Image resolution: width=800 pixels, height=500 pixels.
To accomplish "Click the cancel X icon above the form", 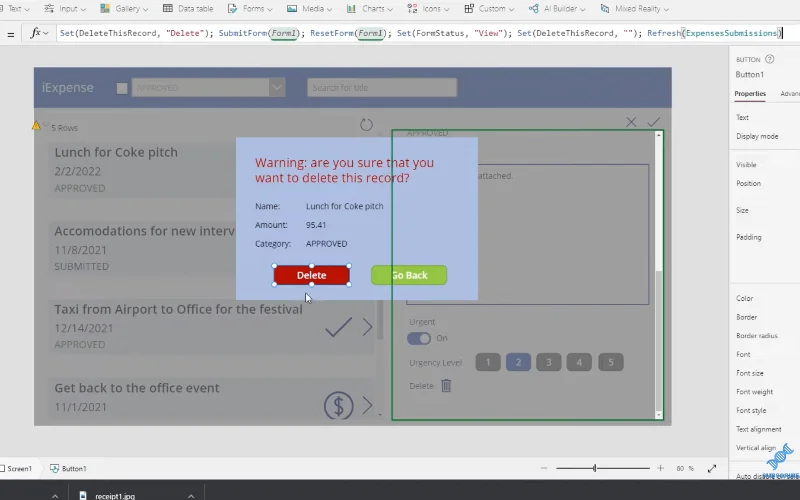I will pyautogui.click(x=631, y=122).
